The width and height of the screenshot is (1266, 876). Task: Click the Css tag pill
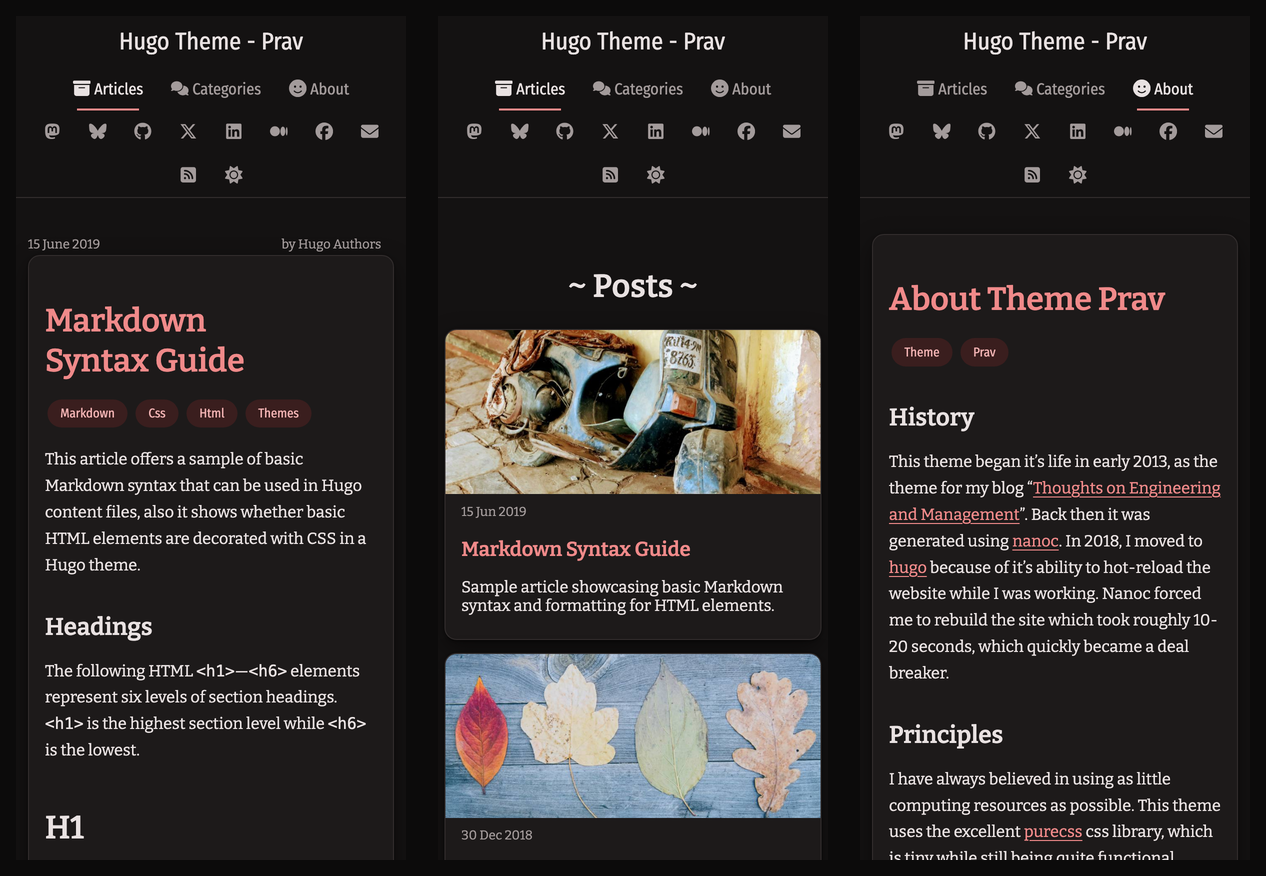pyautogui.click(x=157, y=413)
